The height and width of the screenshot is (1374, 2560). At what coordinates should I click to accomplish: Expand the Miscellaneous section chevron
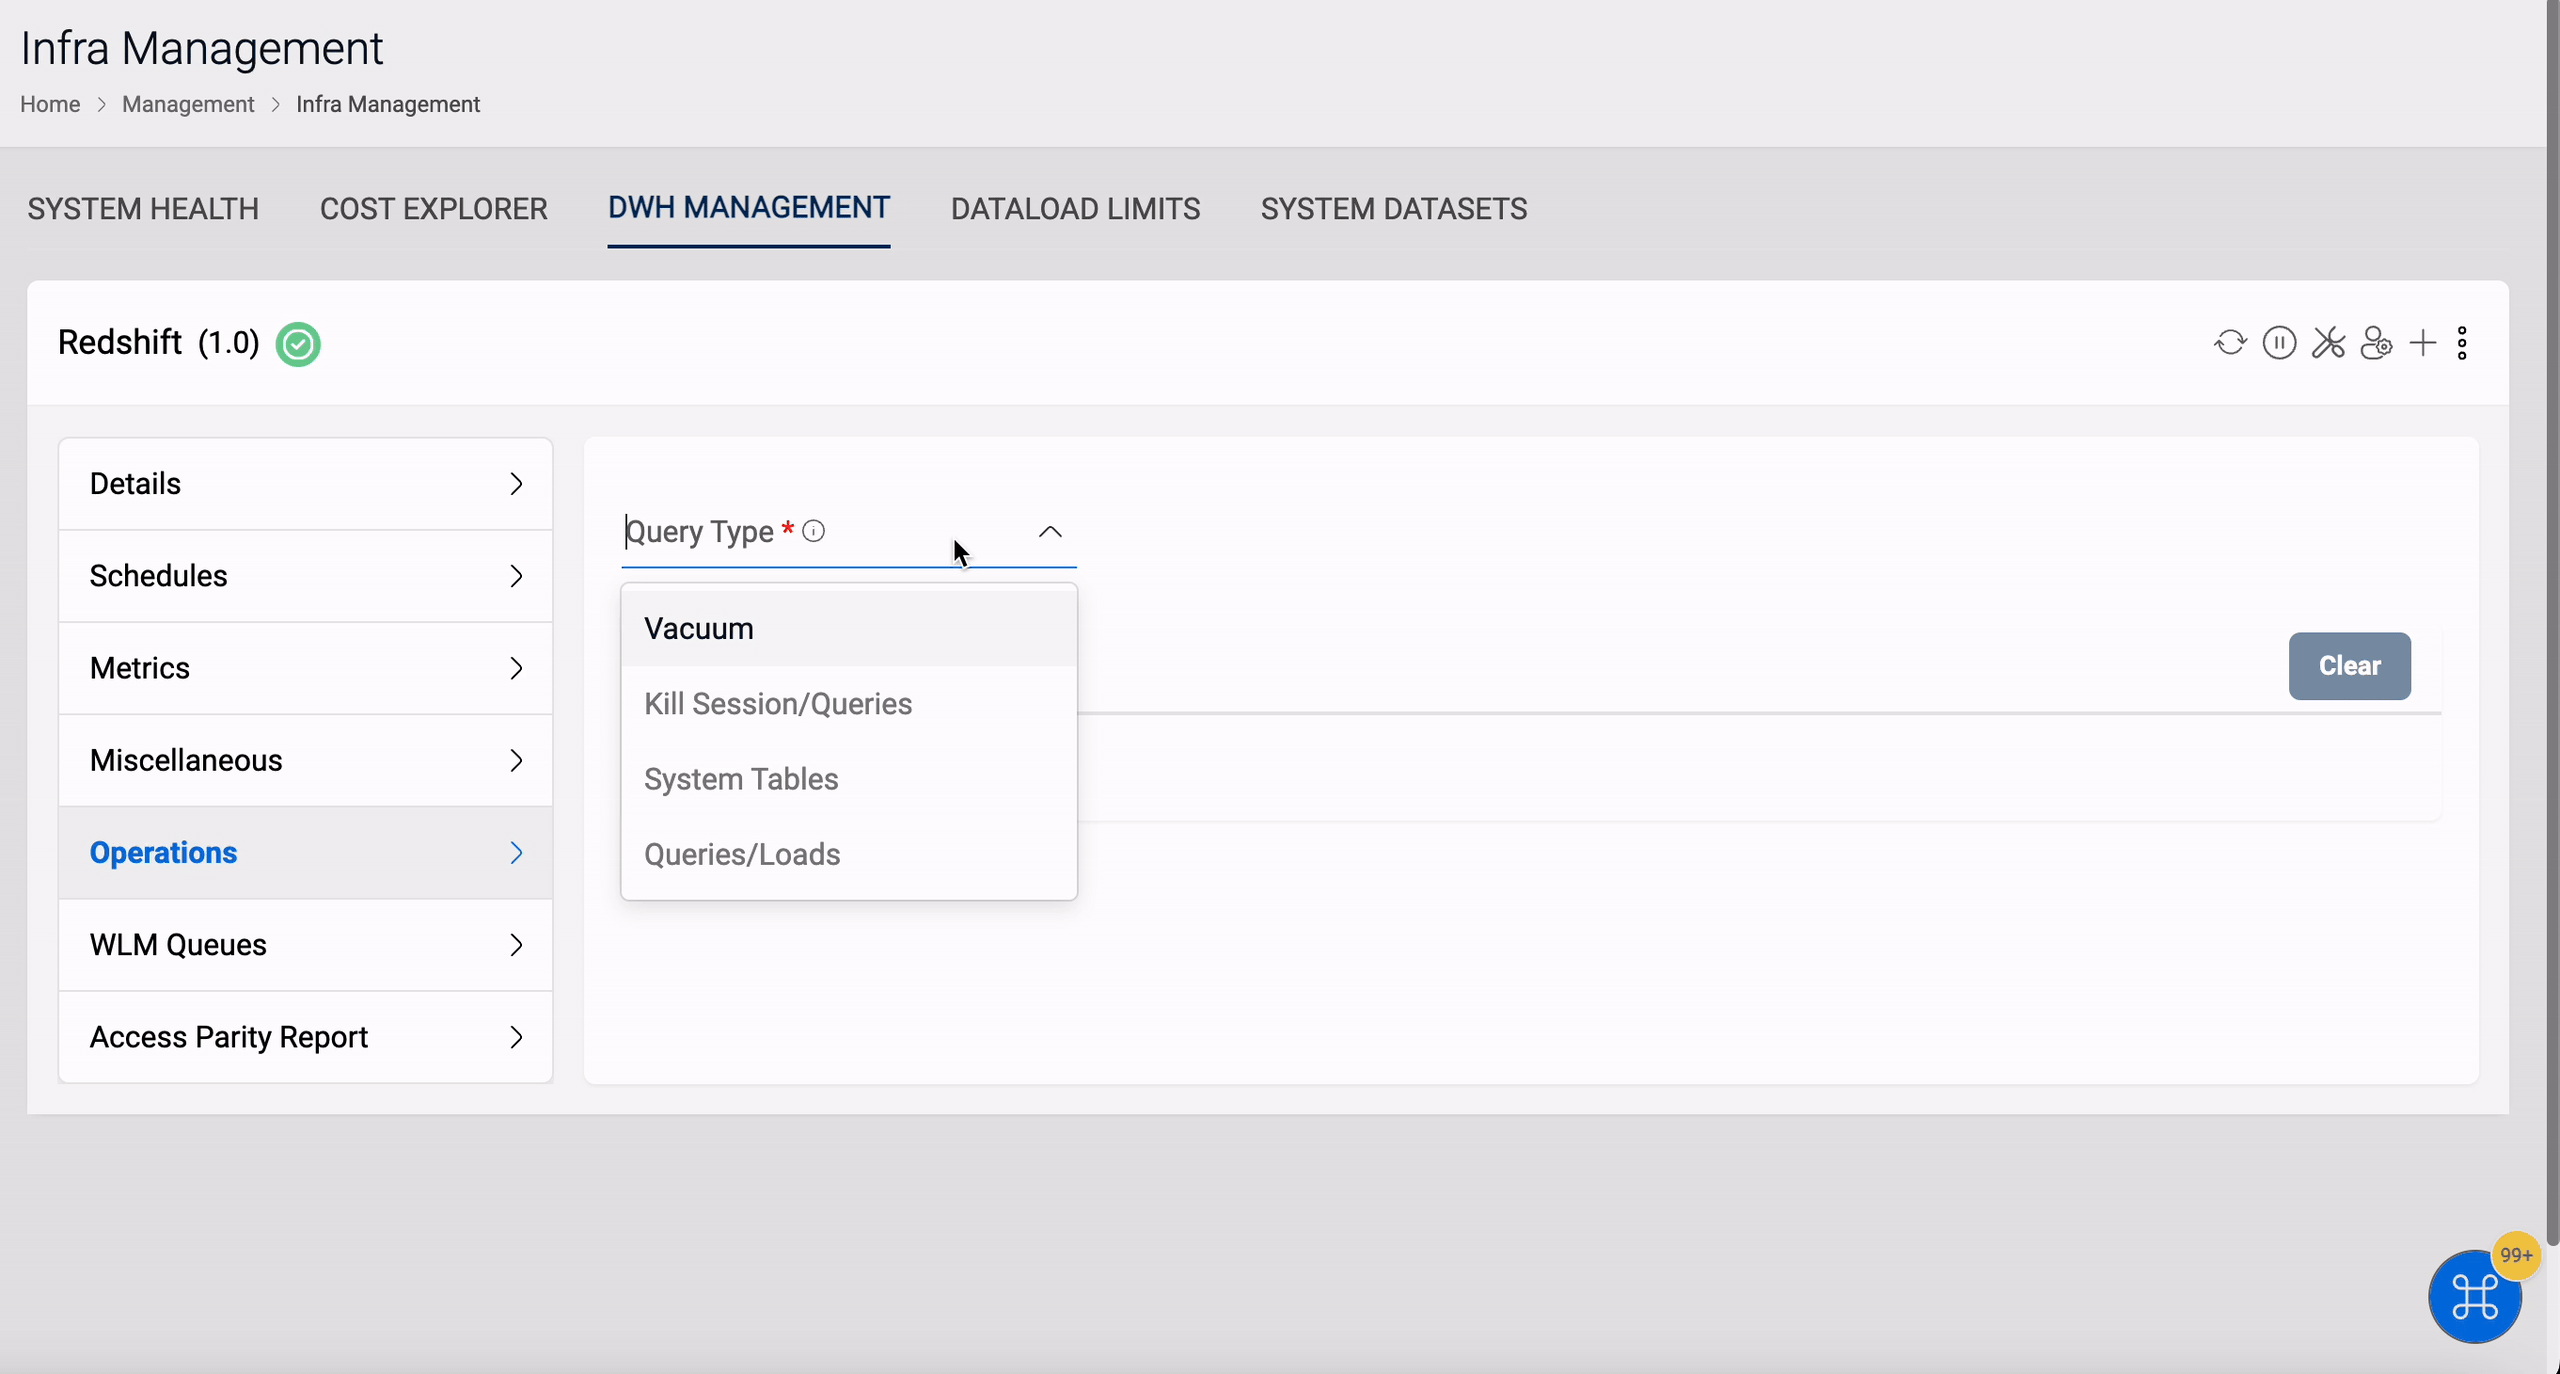point(516,761)
